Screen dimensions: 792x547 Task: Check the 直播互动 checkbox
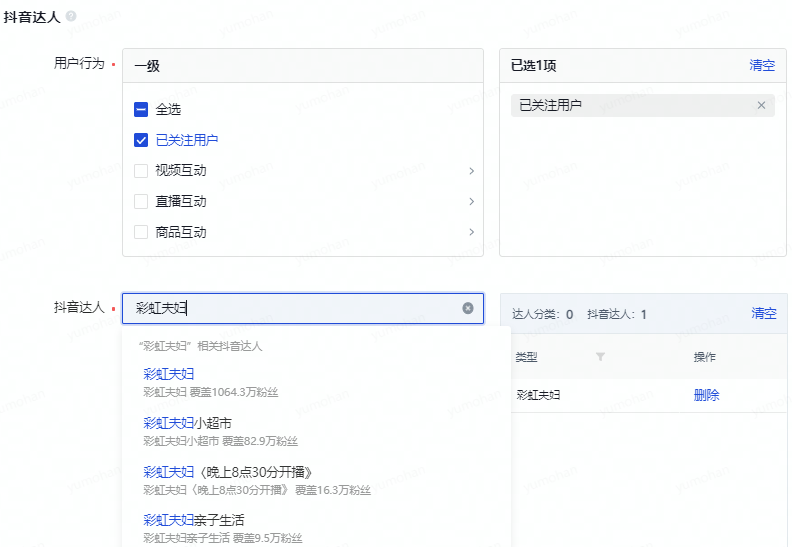pos(141,202)
